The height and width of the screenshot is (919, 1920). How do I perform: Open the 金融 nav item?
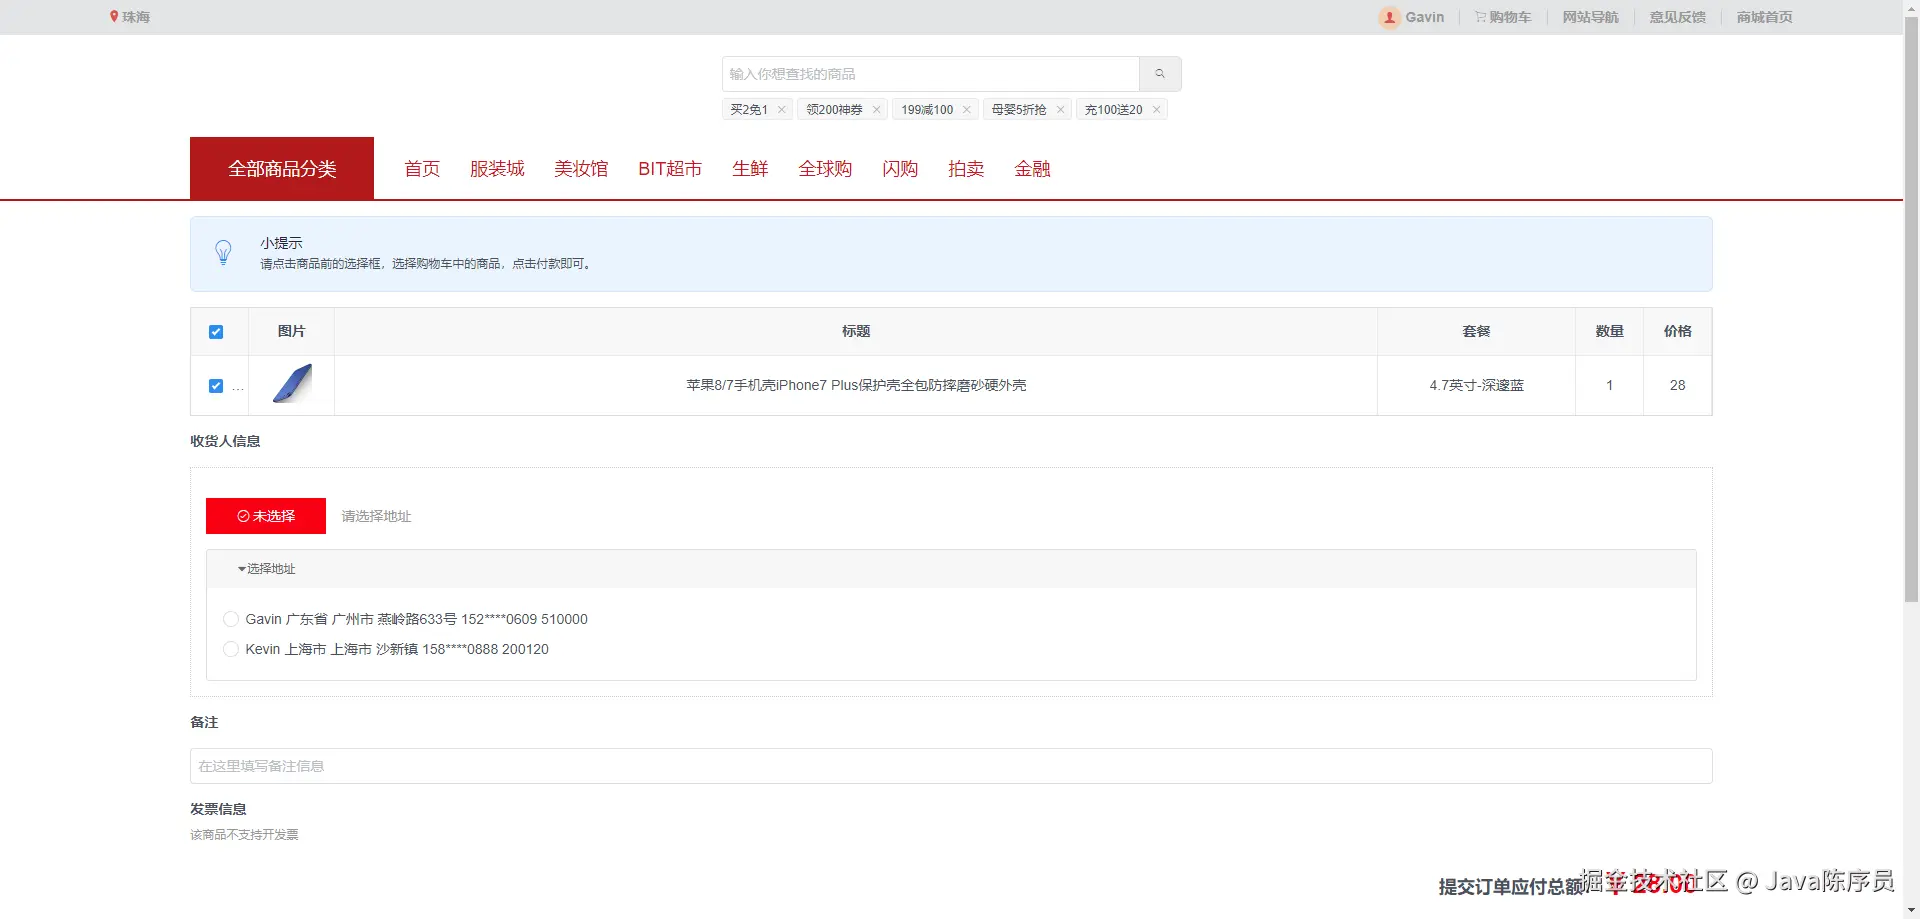coord(1032,169)
